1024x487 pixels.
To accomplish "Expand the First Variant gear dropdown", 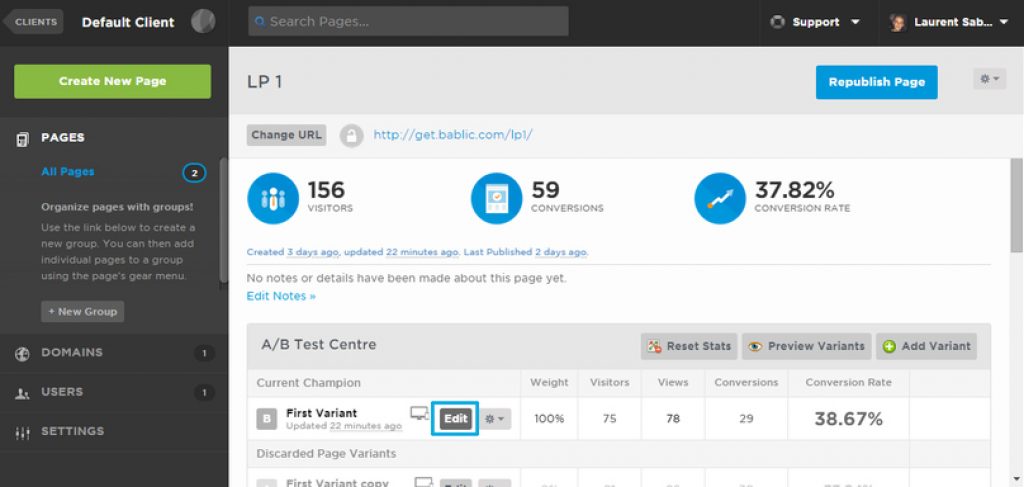I will [495, 419].
